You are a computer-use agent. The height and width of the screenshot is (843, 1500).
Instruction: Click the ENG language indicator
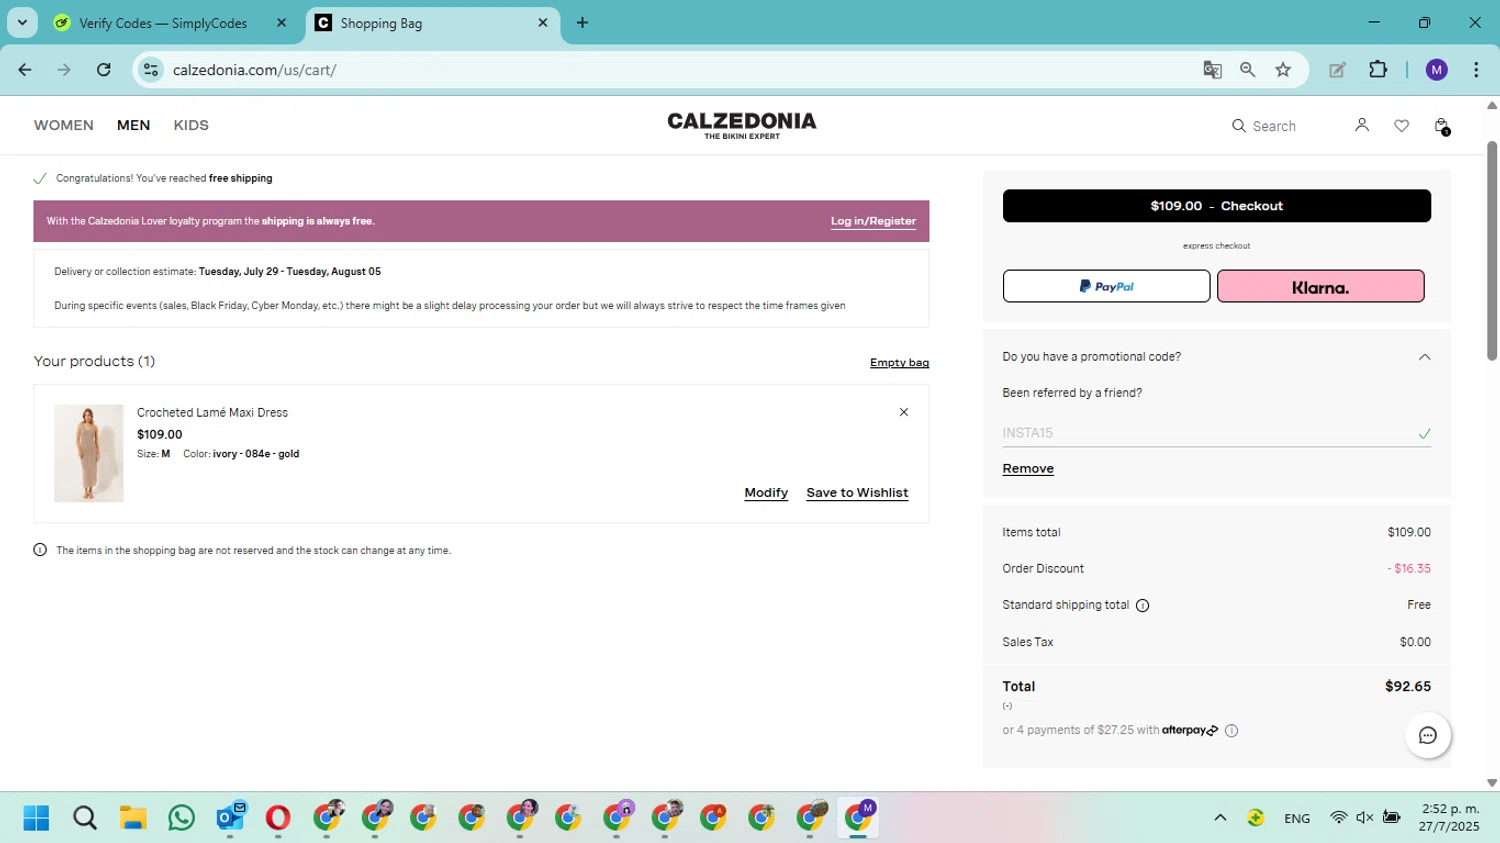click(x=1297, y=818)
